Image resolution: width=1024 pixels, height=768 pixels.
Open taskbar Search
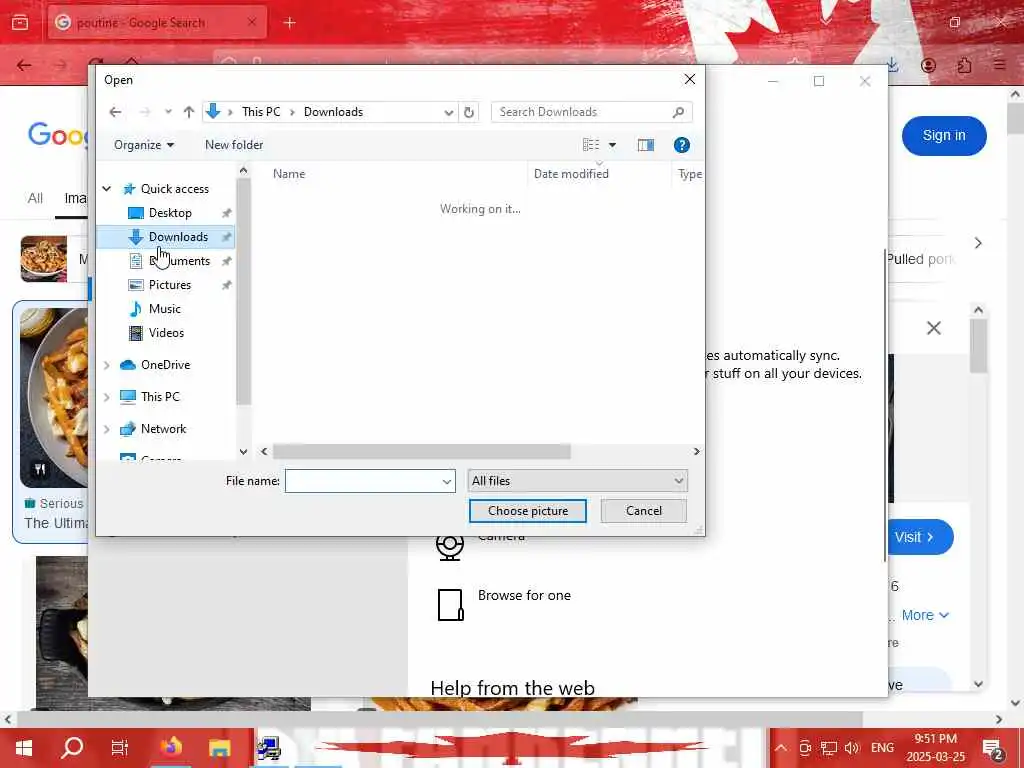pos(72,748)
